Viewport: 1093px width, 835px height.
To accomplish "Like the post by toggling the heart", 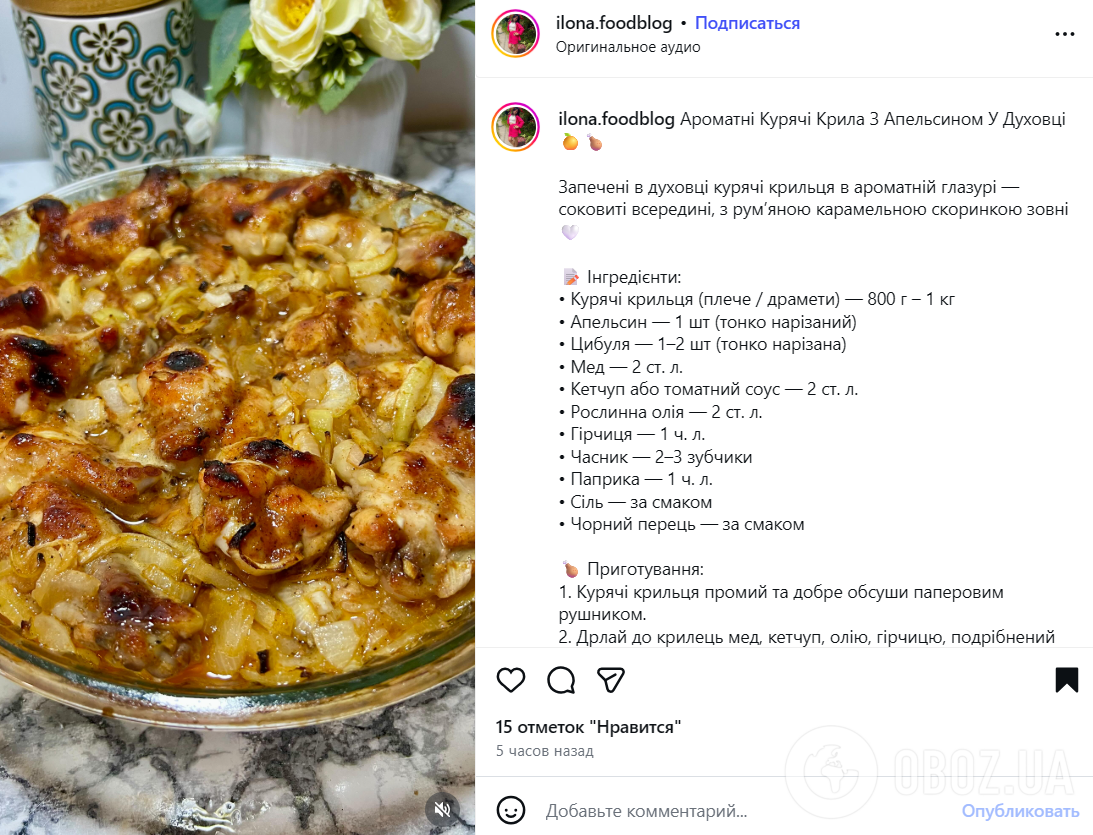I will [511, 680].
